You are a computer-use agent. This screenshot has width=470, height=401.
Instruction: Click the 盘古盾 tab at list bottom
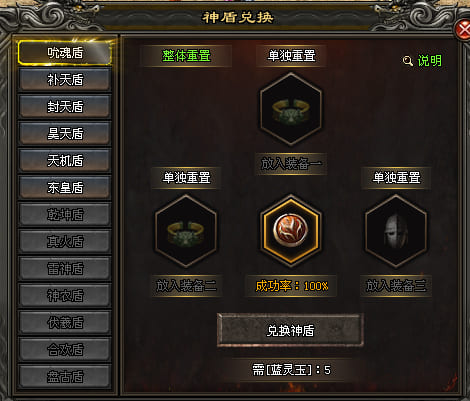click(65, 377)
